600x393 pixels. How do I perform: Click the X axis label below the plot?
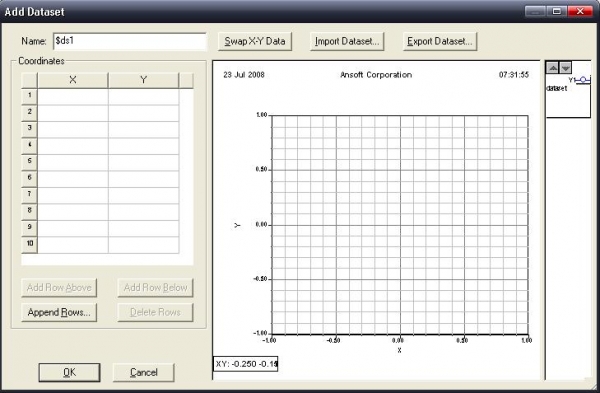(x=399, y=350)
